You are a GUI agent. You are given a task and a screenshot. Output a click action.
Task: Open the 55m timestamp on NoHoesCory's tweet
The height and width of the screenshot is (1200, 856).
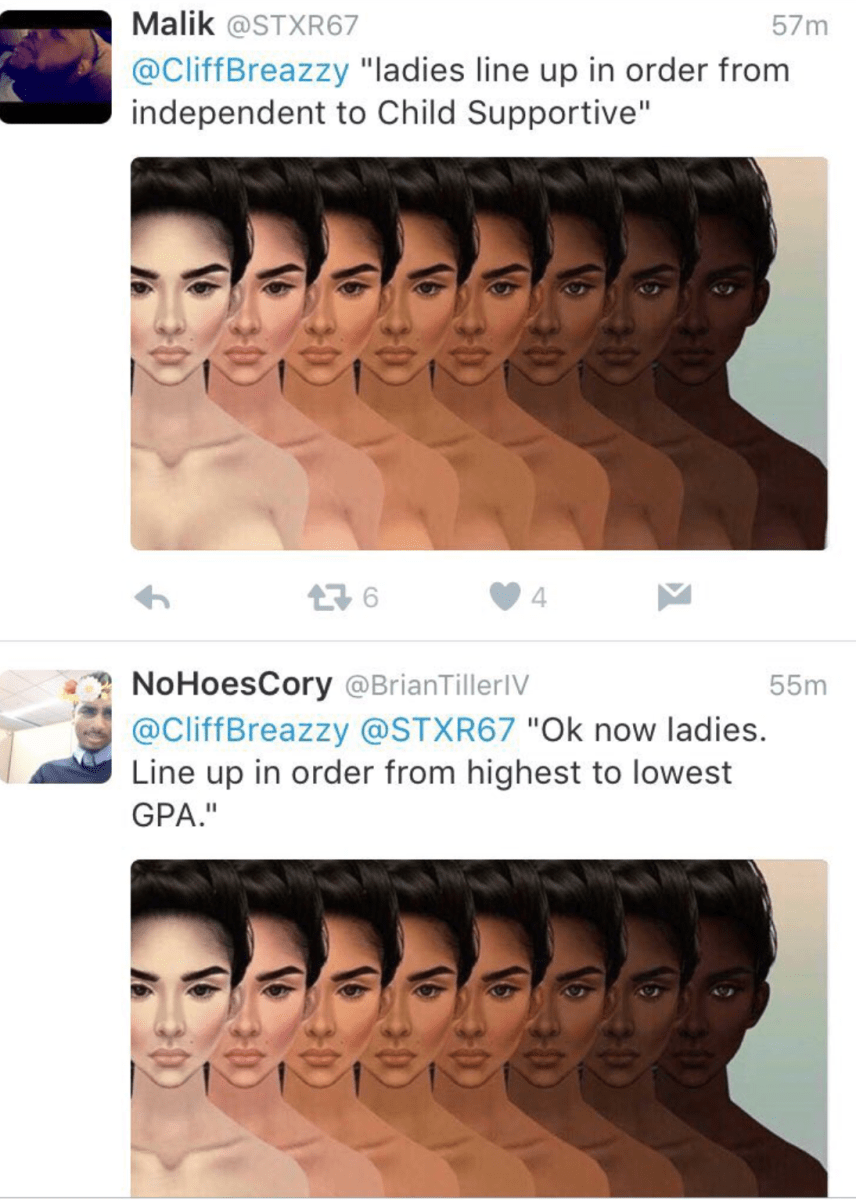[799, 686]
